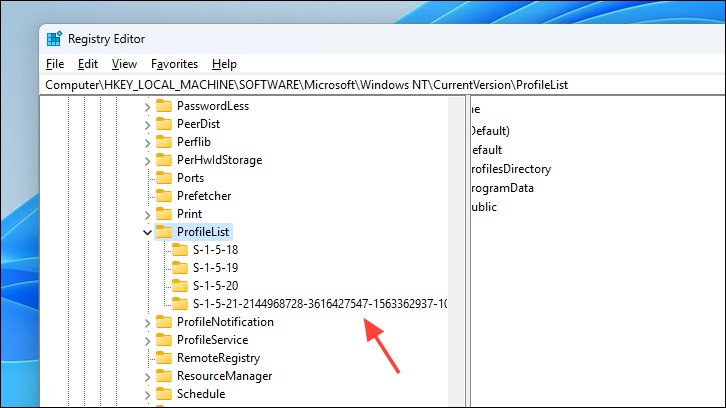
Task: Select the RemoteRegistry folder icon
Action: click(x=164, y=358)
